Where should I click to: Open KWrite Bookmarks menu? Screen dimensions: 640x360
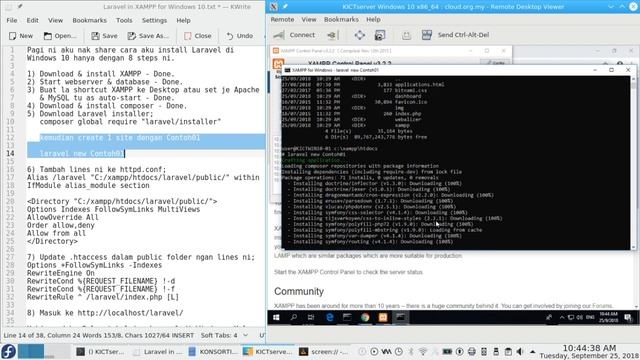coord(89,20)
